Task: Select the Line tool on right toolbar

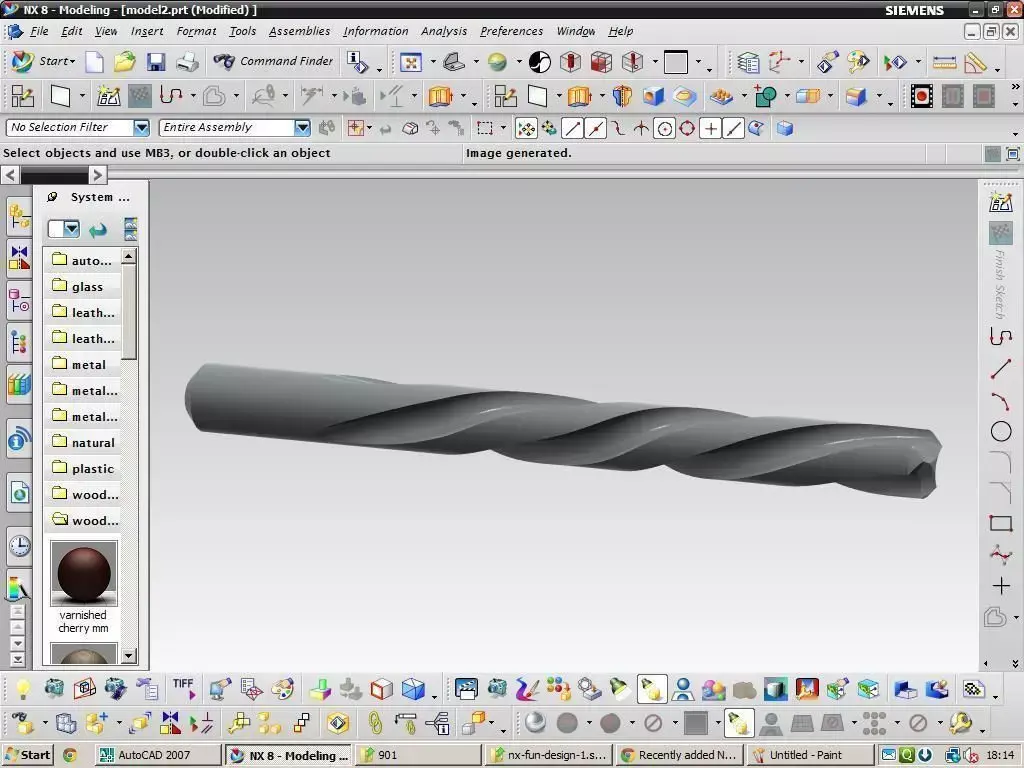Action: (1000, 369)
